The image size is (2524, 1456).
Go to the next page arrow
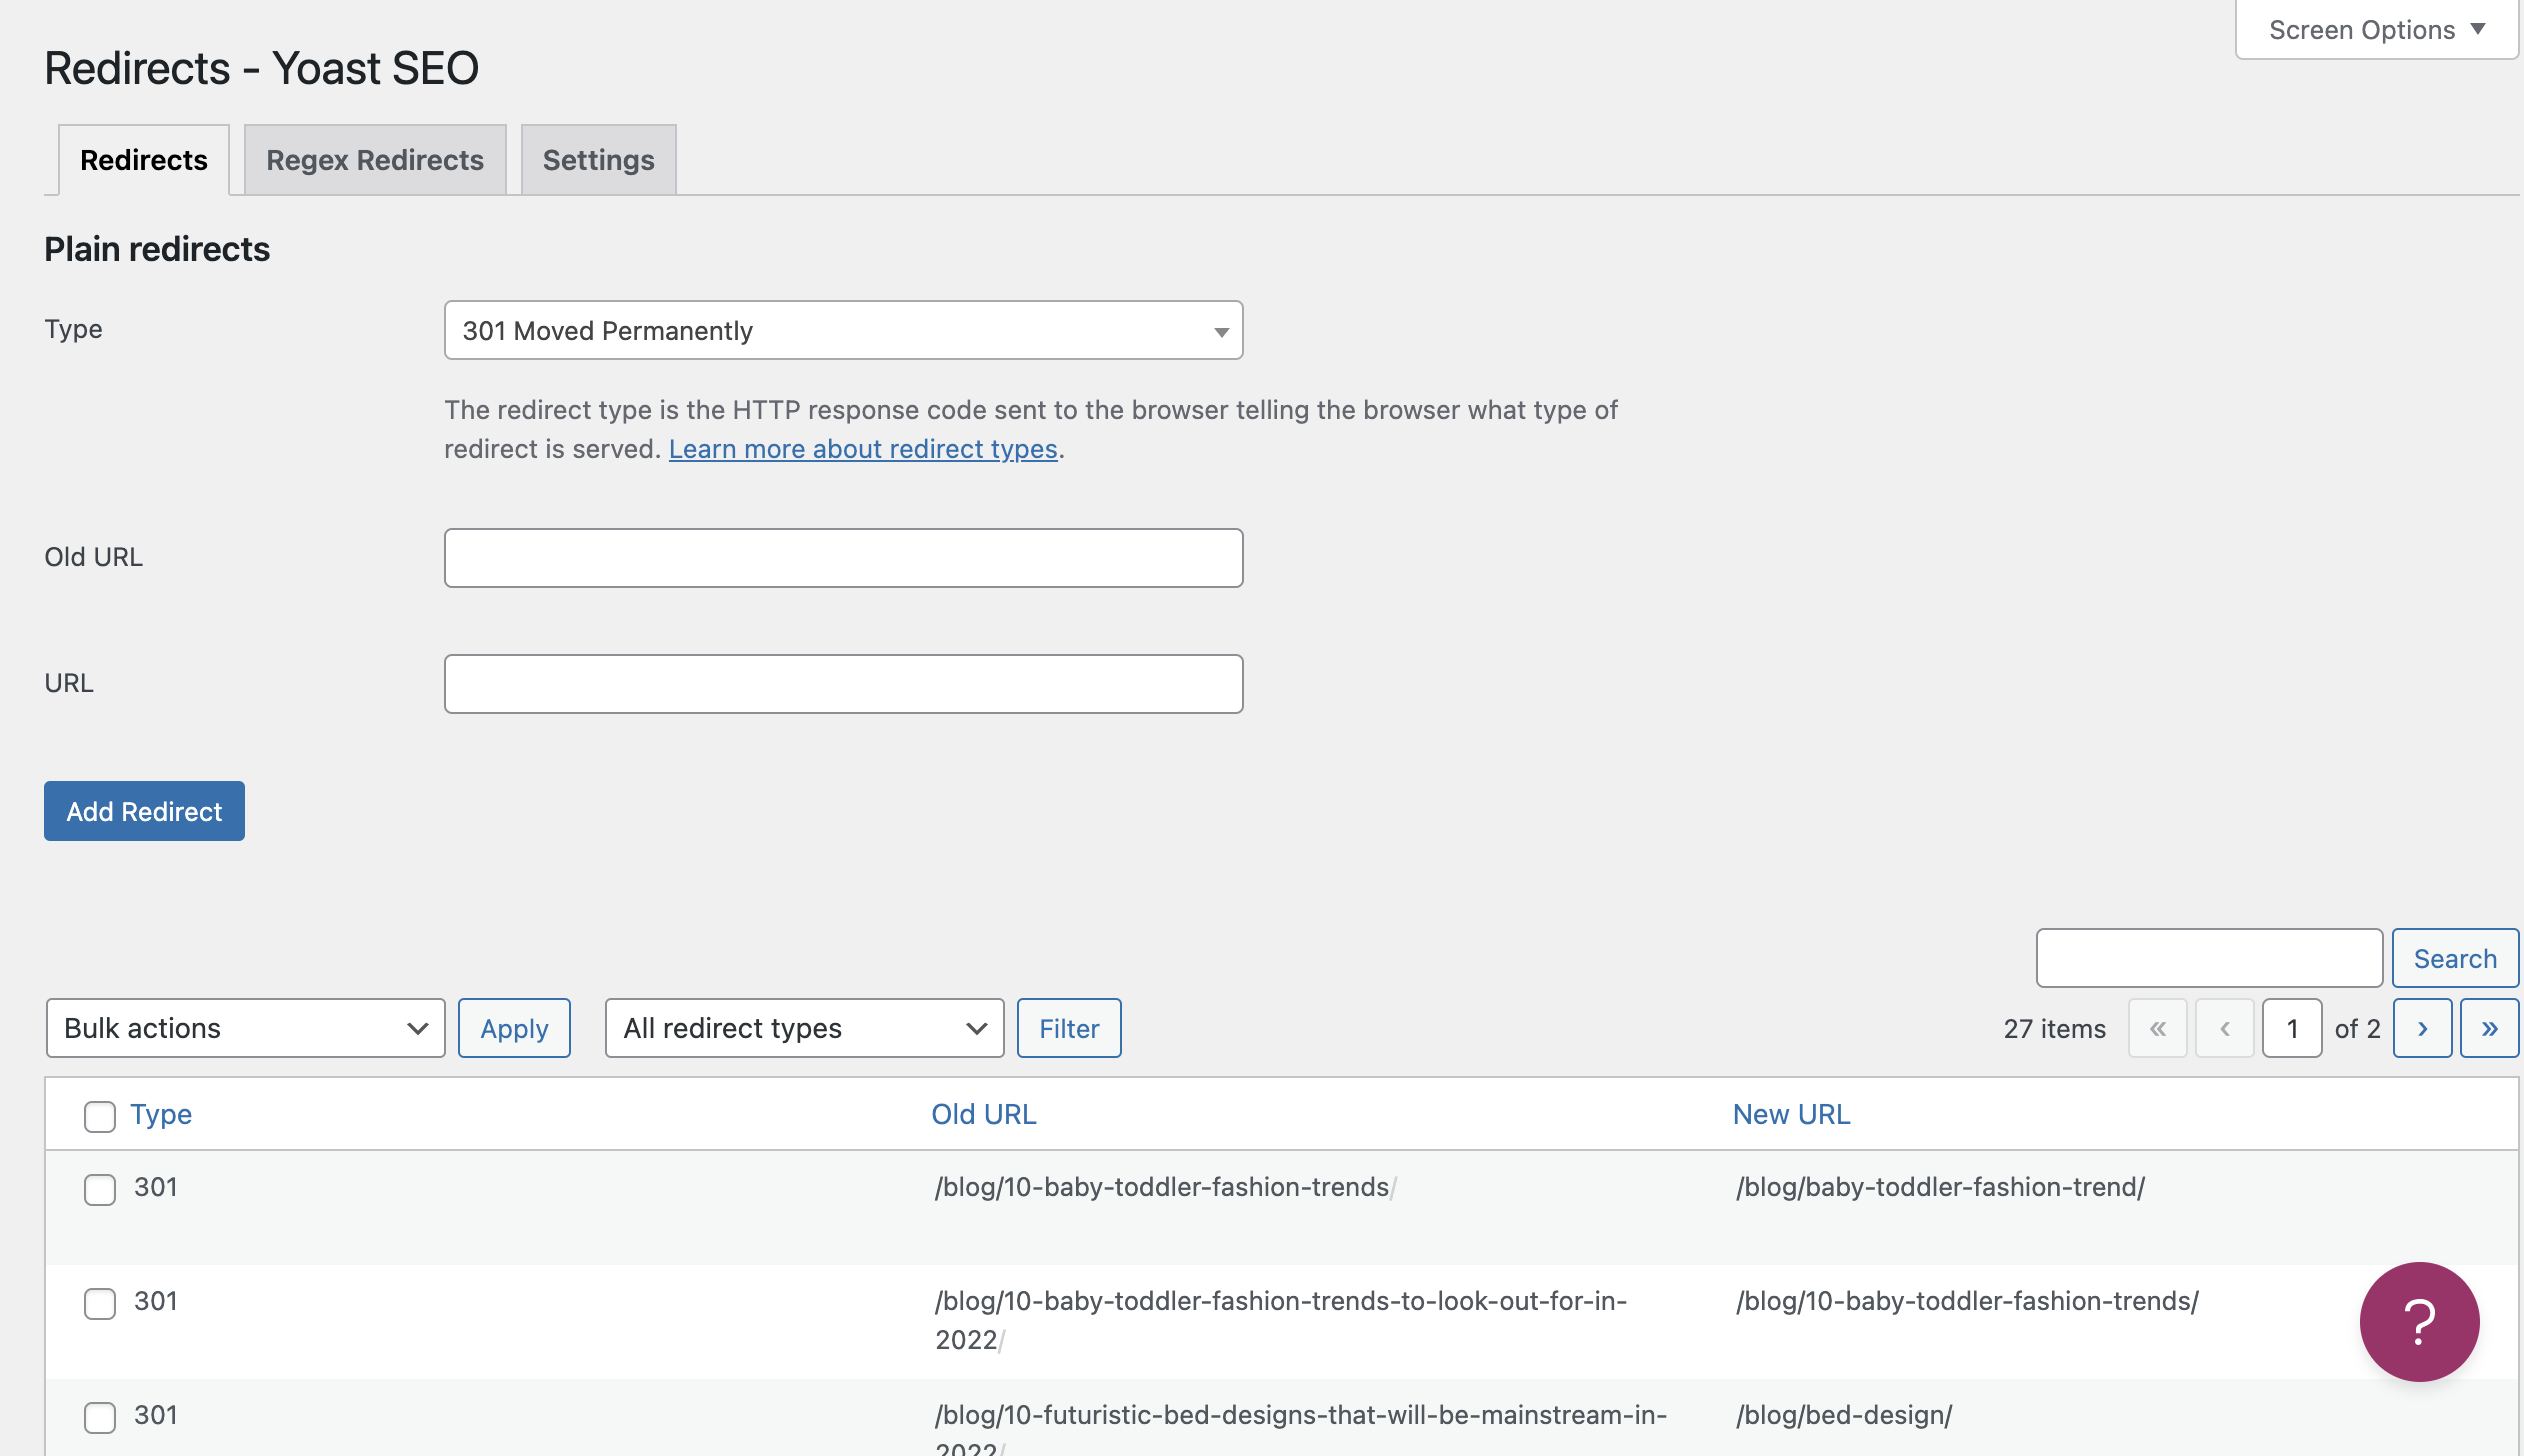coord(2422,1028)
